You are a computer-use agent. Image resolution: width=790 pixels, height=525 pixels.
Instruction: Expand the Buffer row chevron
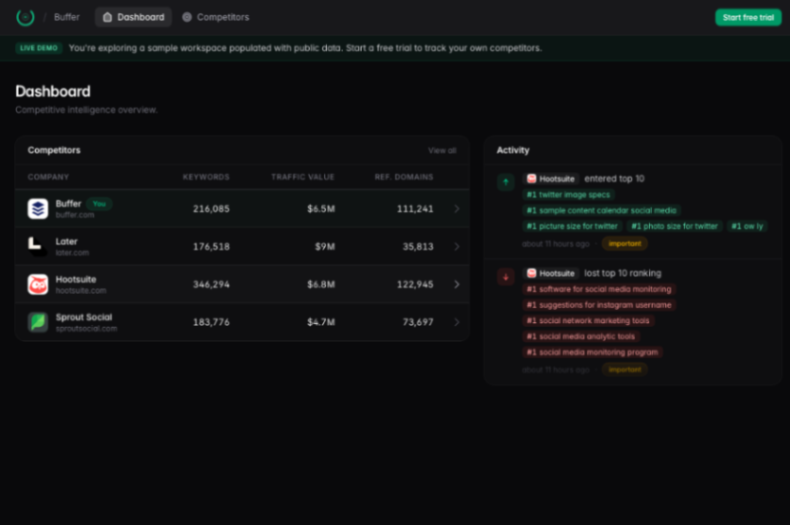click(x=456, y=209)
